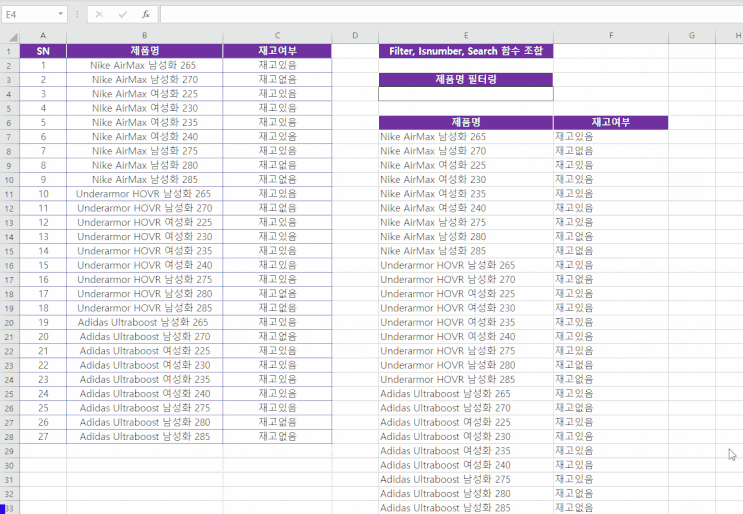The image size is (743, 514).
Task: Select stock cell in column F row 17
Action: 611,280
